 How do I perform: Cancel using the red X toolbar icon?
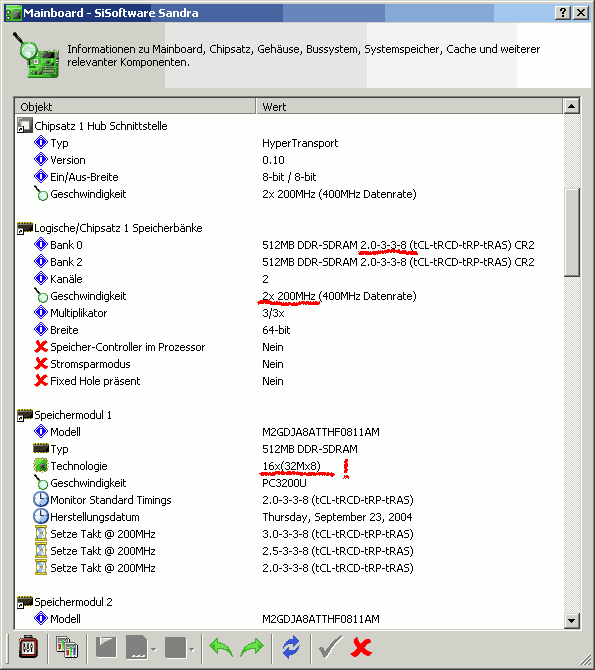pos(361,648)
